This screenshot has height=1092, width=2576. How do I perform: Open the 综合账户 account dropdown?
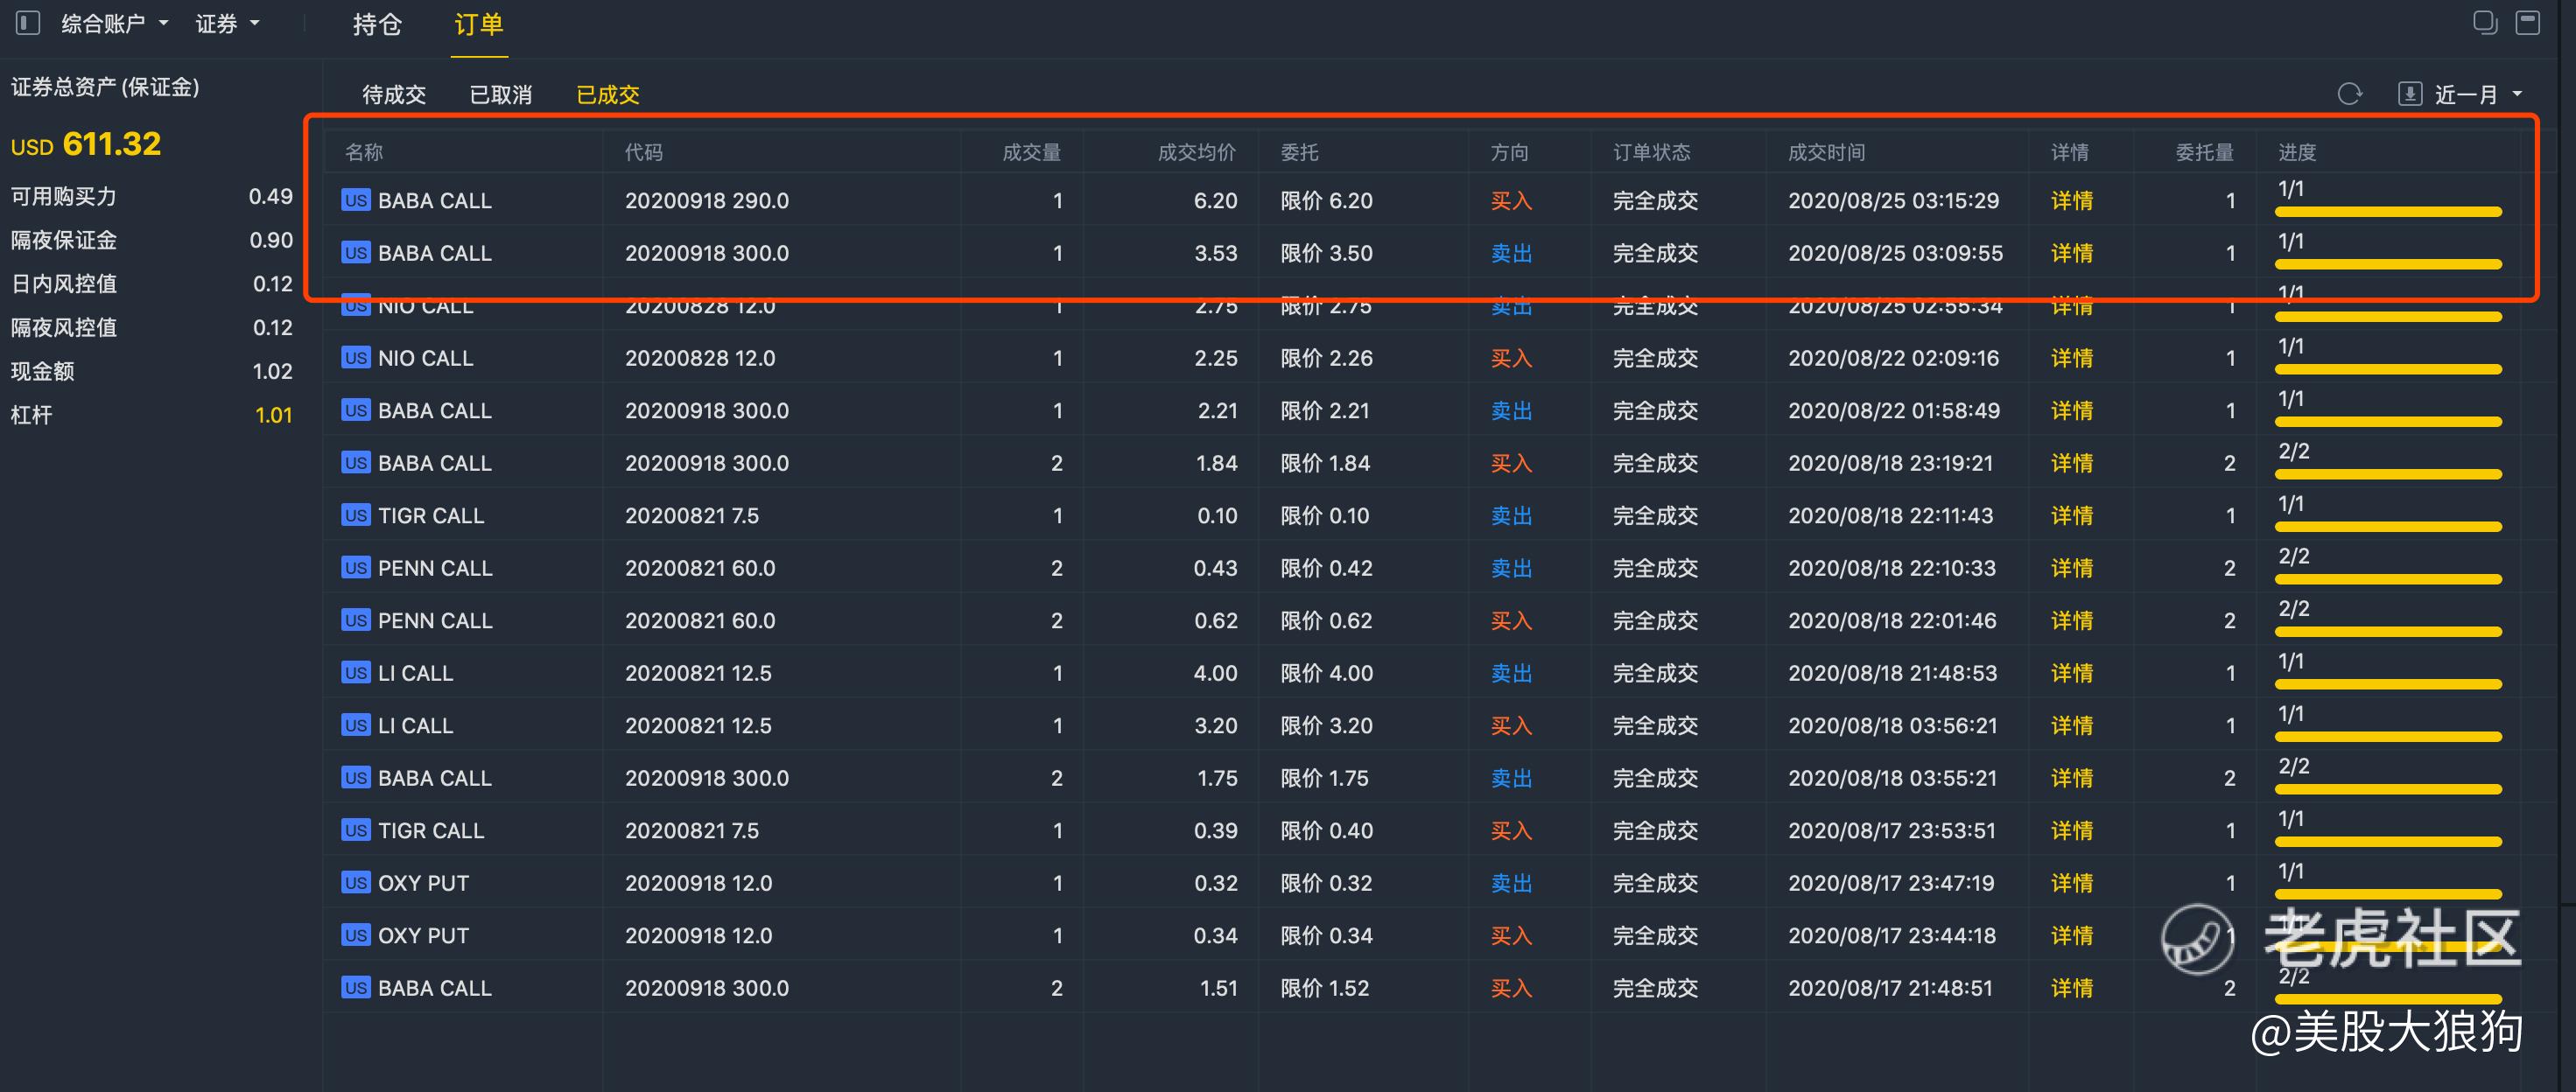114,23
